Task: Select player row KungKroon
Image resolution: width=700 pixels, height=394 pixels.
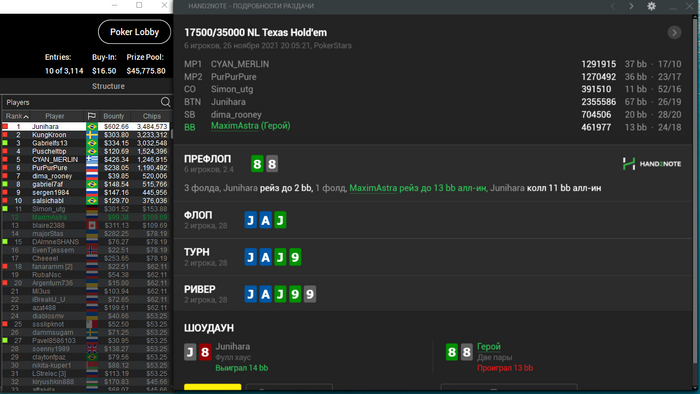Action: tap(86, 135)
